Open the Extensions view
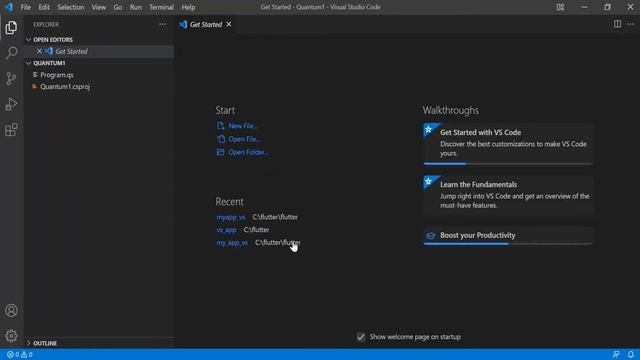The image size is (640, 360). 11,130
